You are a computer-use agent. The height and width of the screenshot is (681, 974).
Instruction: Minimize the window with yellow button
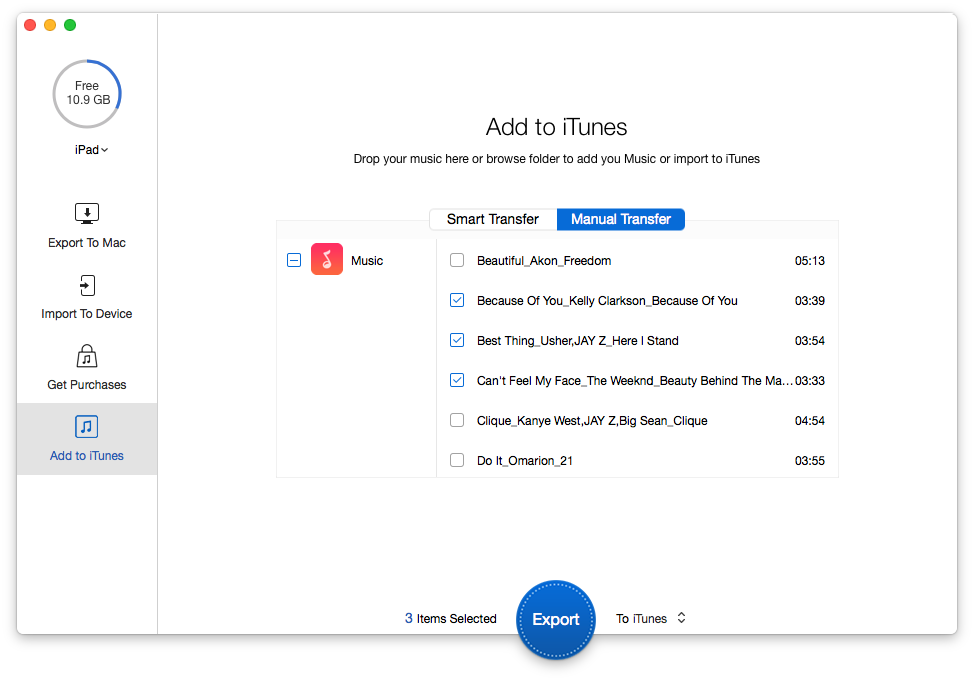(x=50, y=25)
